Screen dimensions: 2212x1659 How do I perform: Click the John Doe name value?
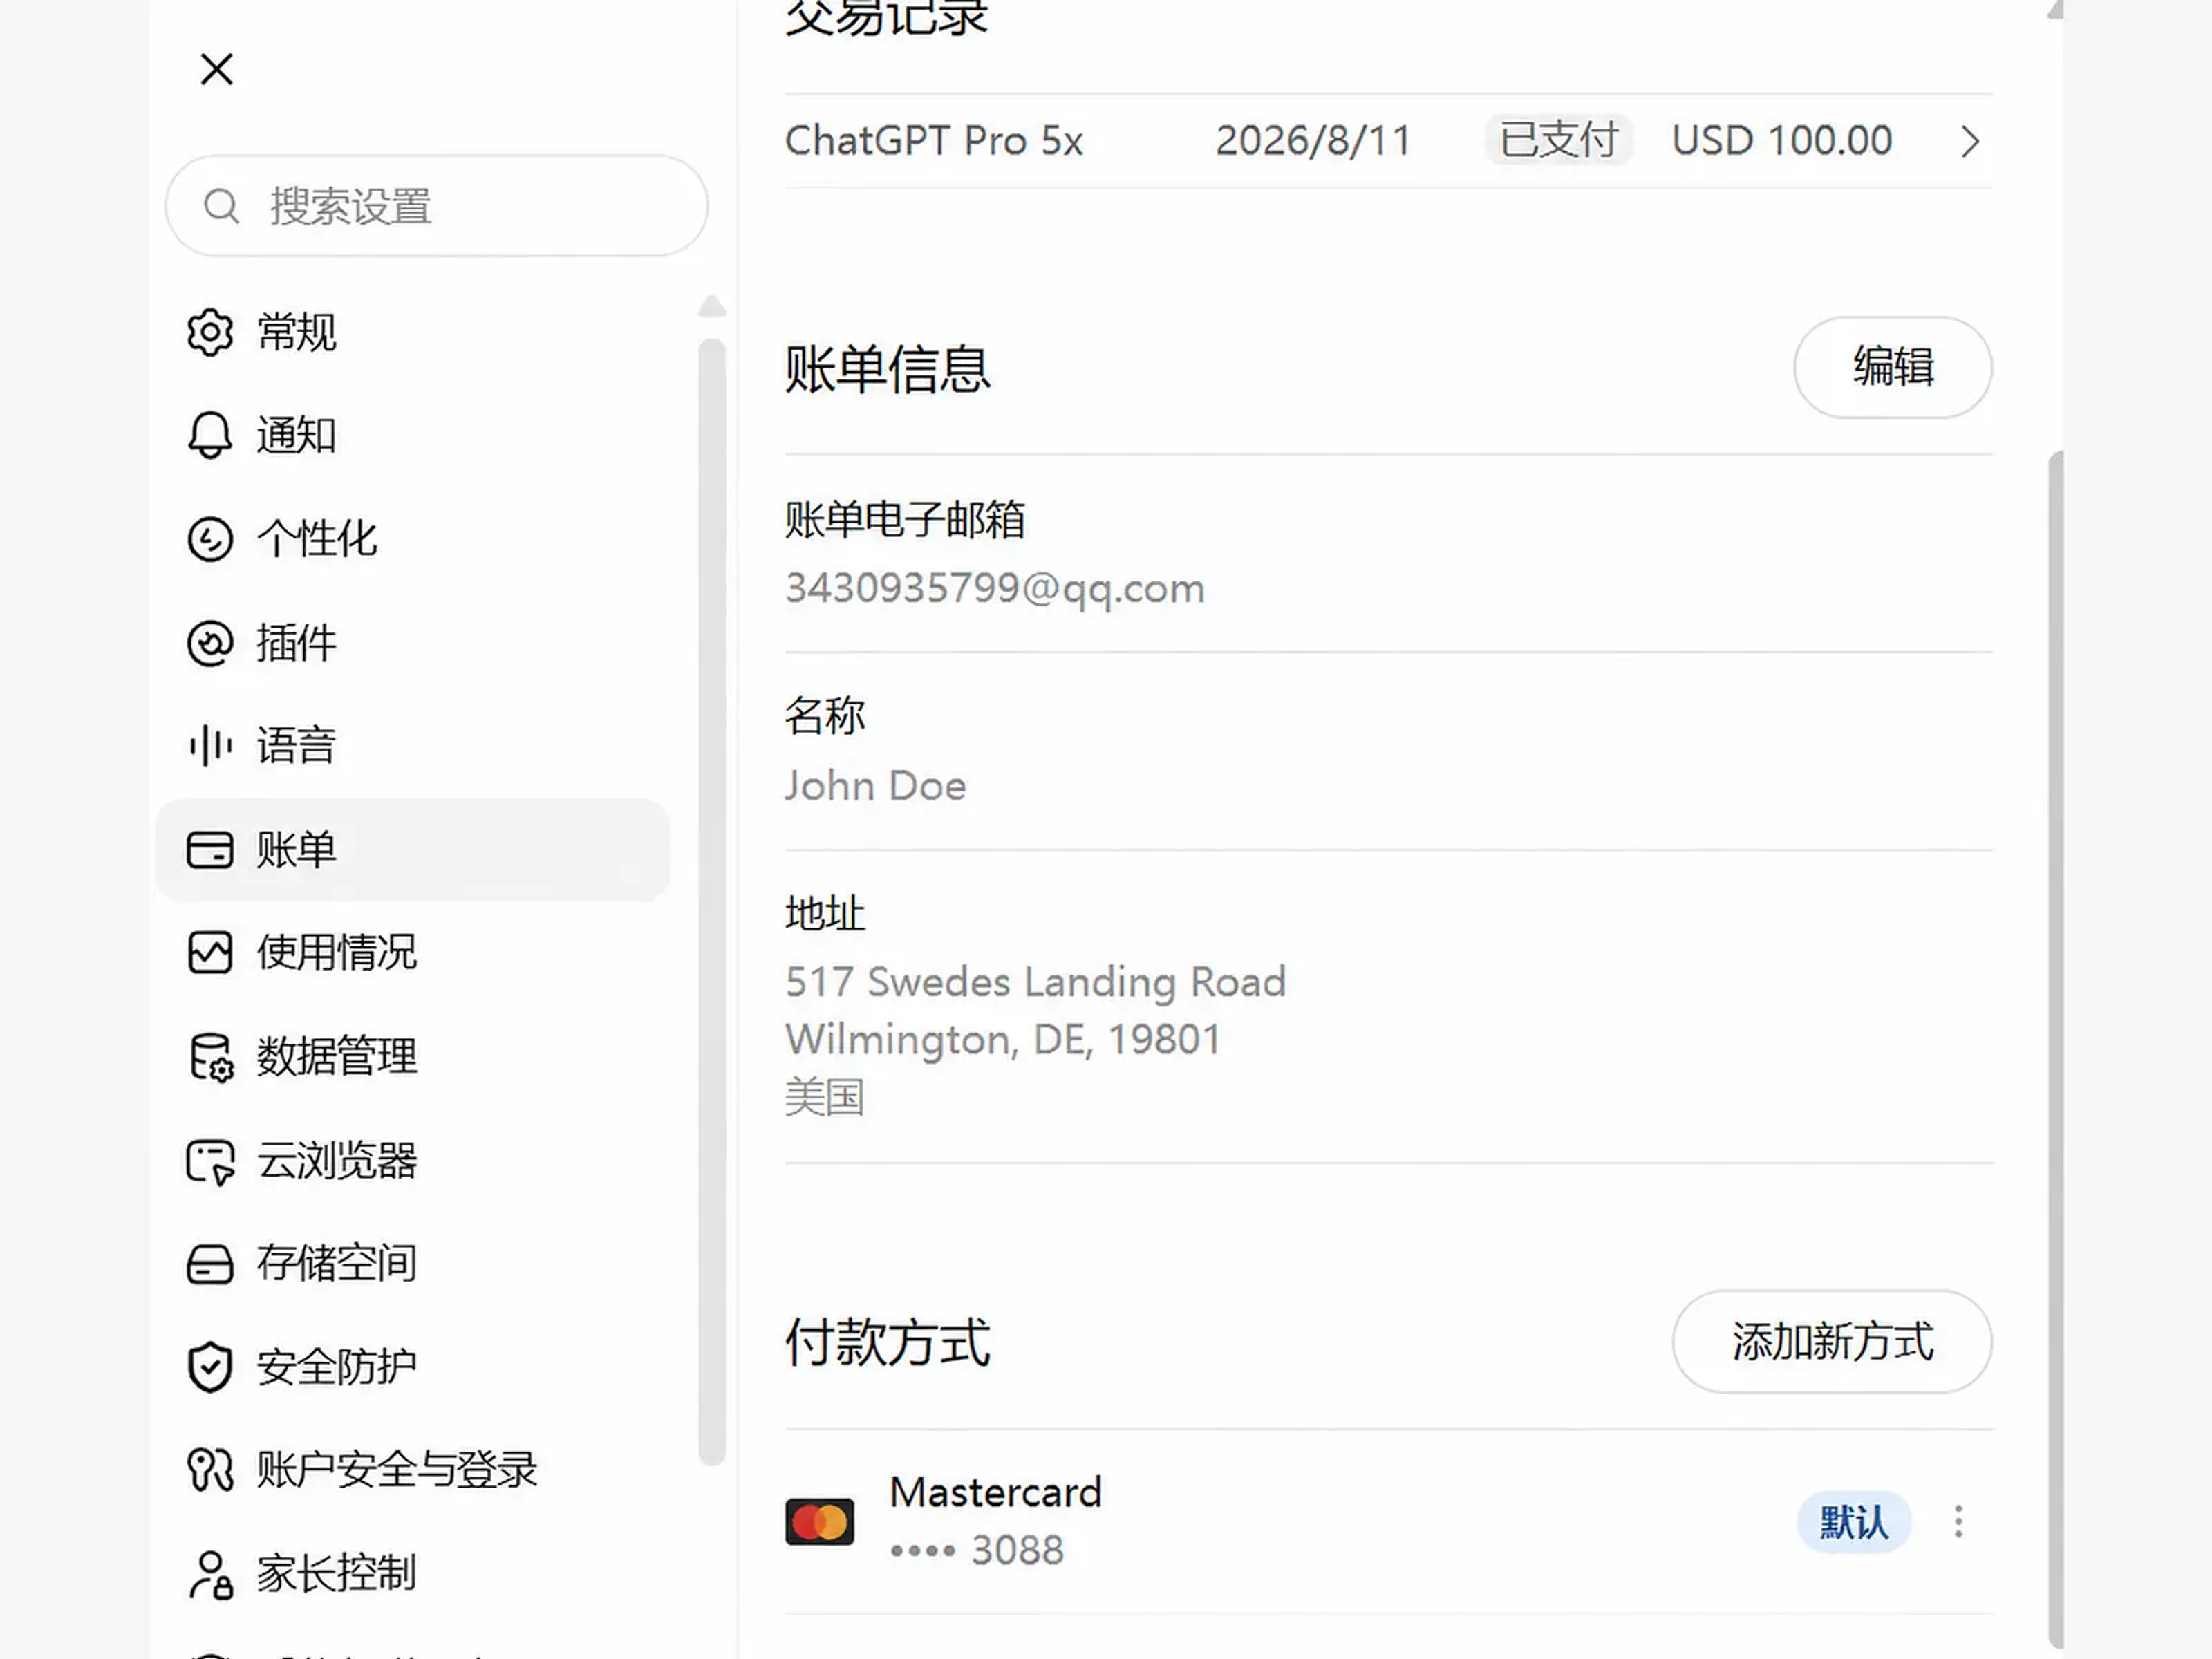point(876,786)
